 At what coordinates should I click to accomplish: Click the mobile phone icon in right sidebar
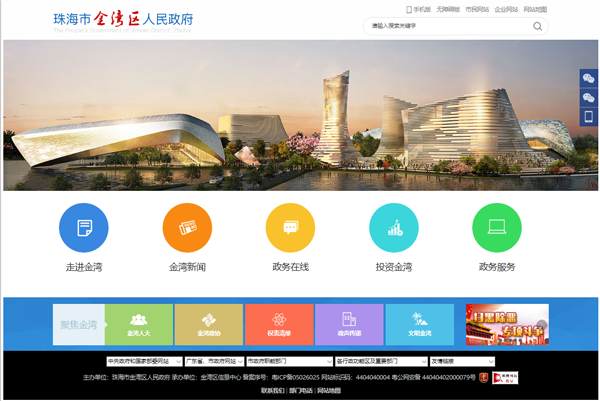[x=589, y=117]
